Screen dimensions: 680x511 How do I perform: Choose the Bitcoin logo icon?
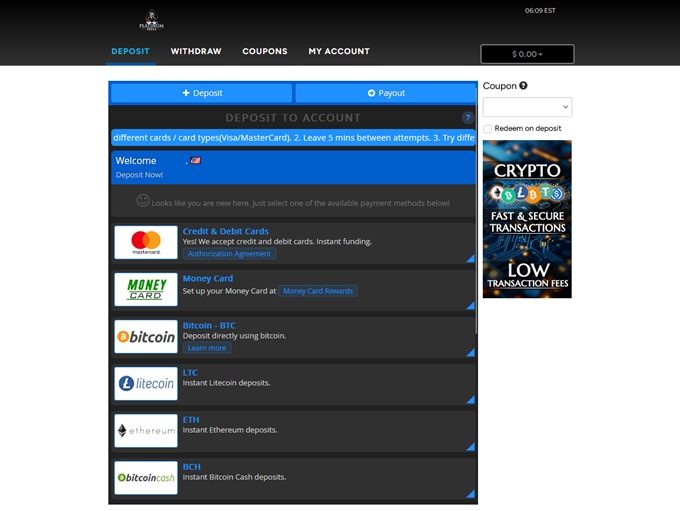(146, 337)
